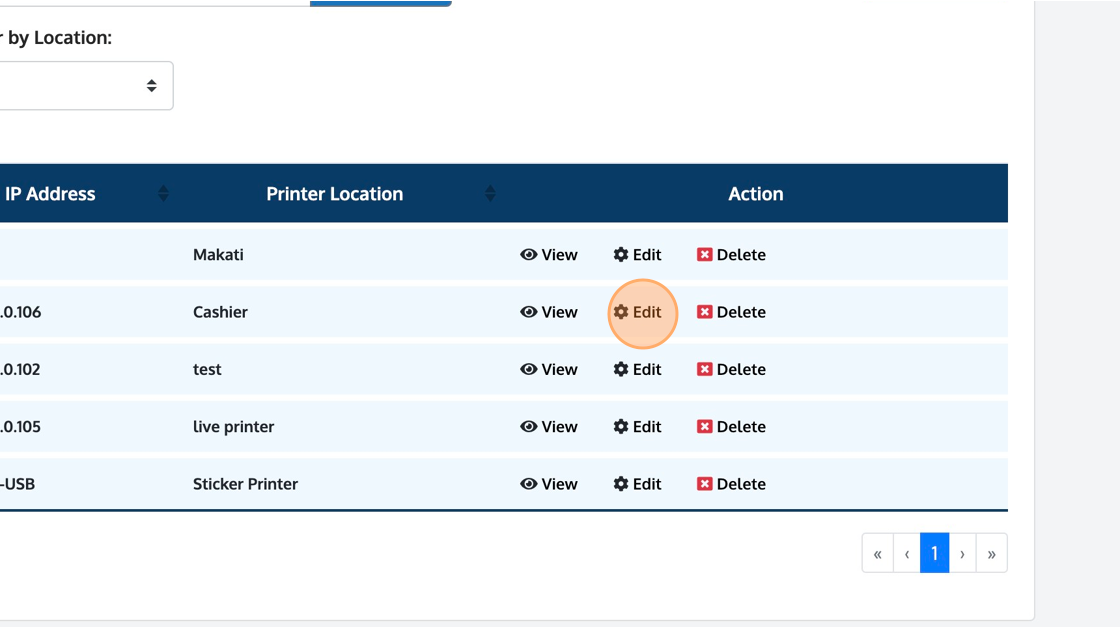Sort by IP Address column arrows

point(164,194)
